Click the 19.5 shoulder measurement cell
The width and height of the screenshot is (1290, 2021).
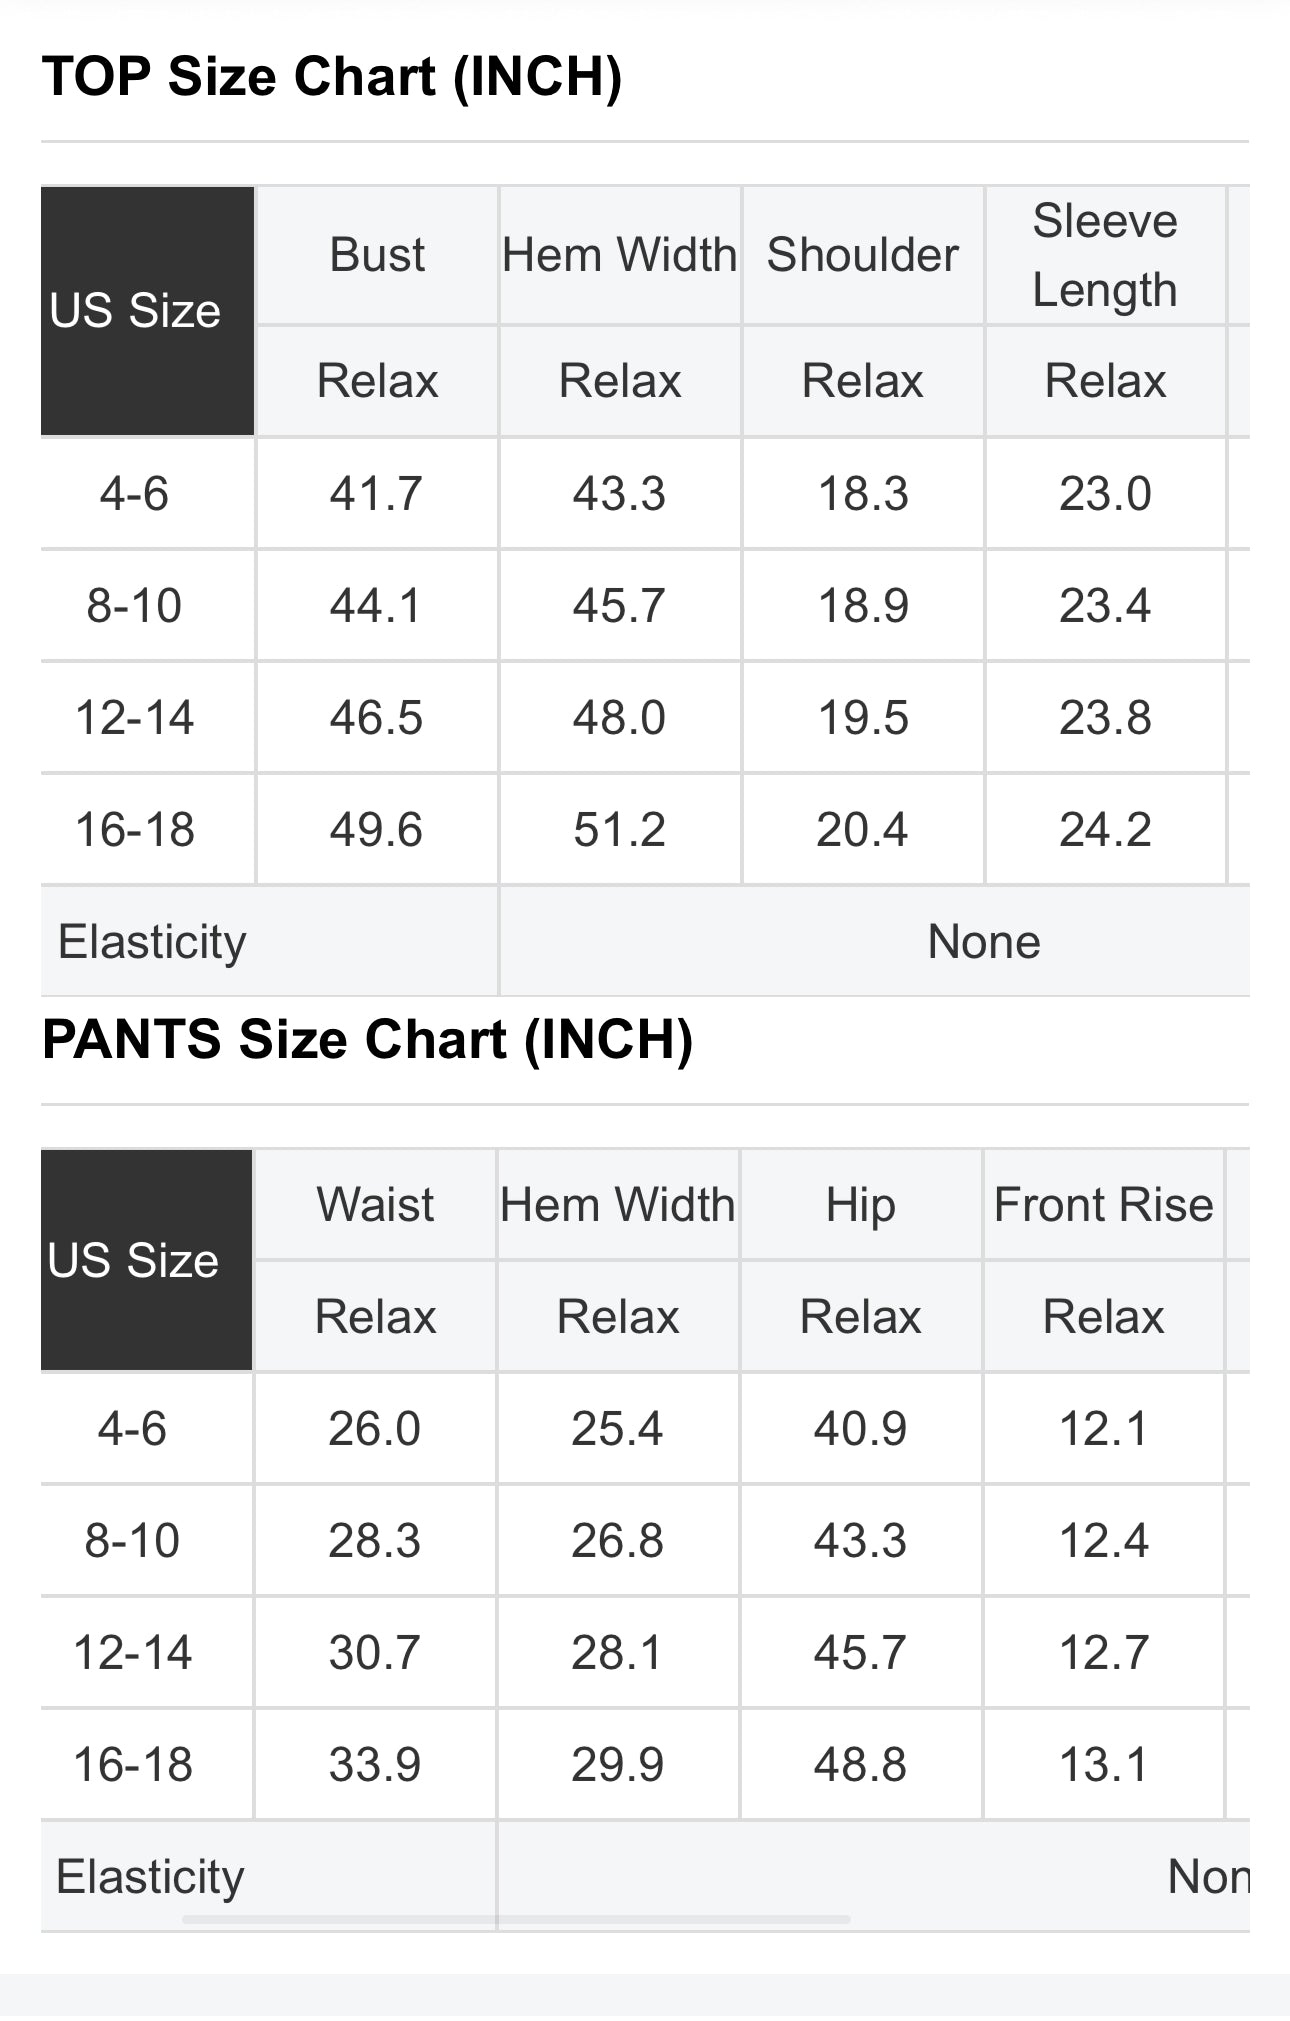click(x=863, y=718)
